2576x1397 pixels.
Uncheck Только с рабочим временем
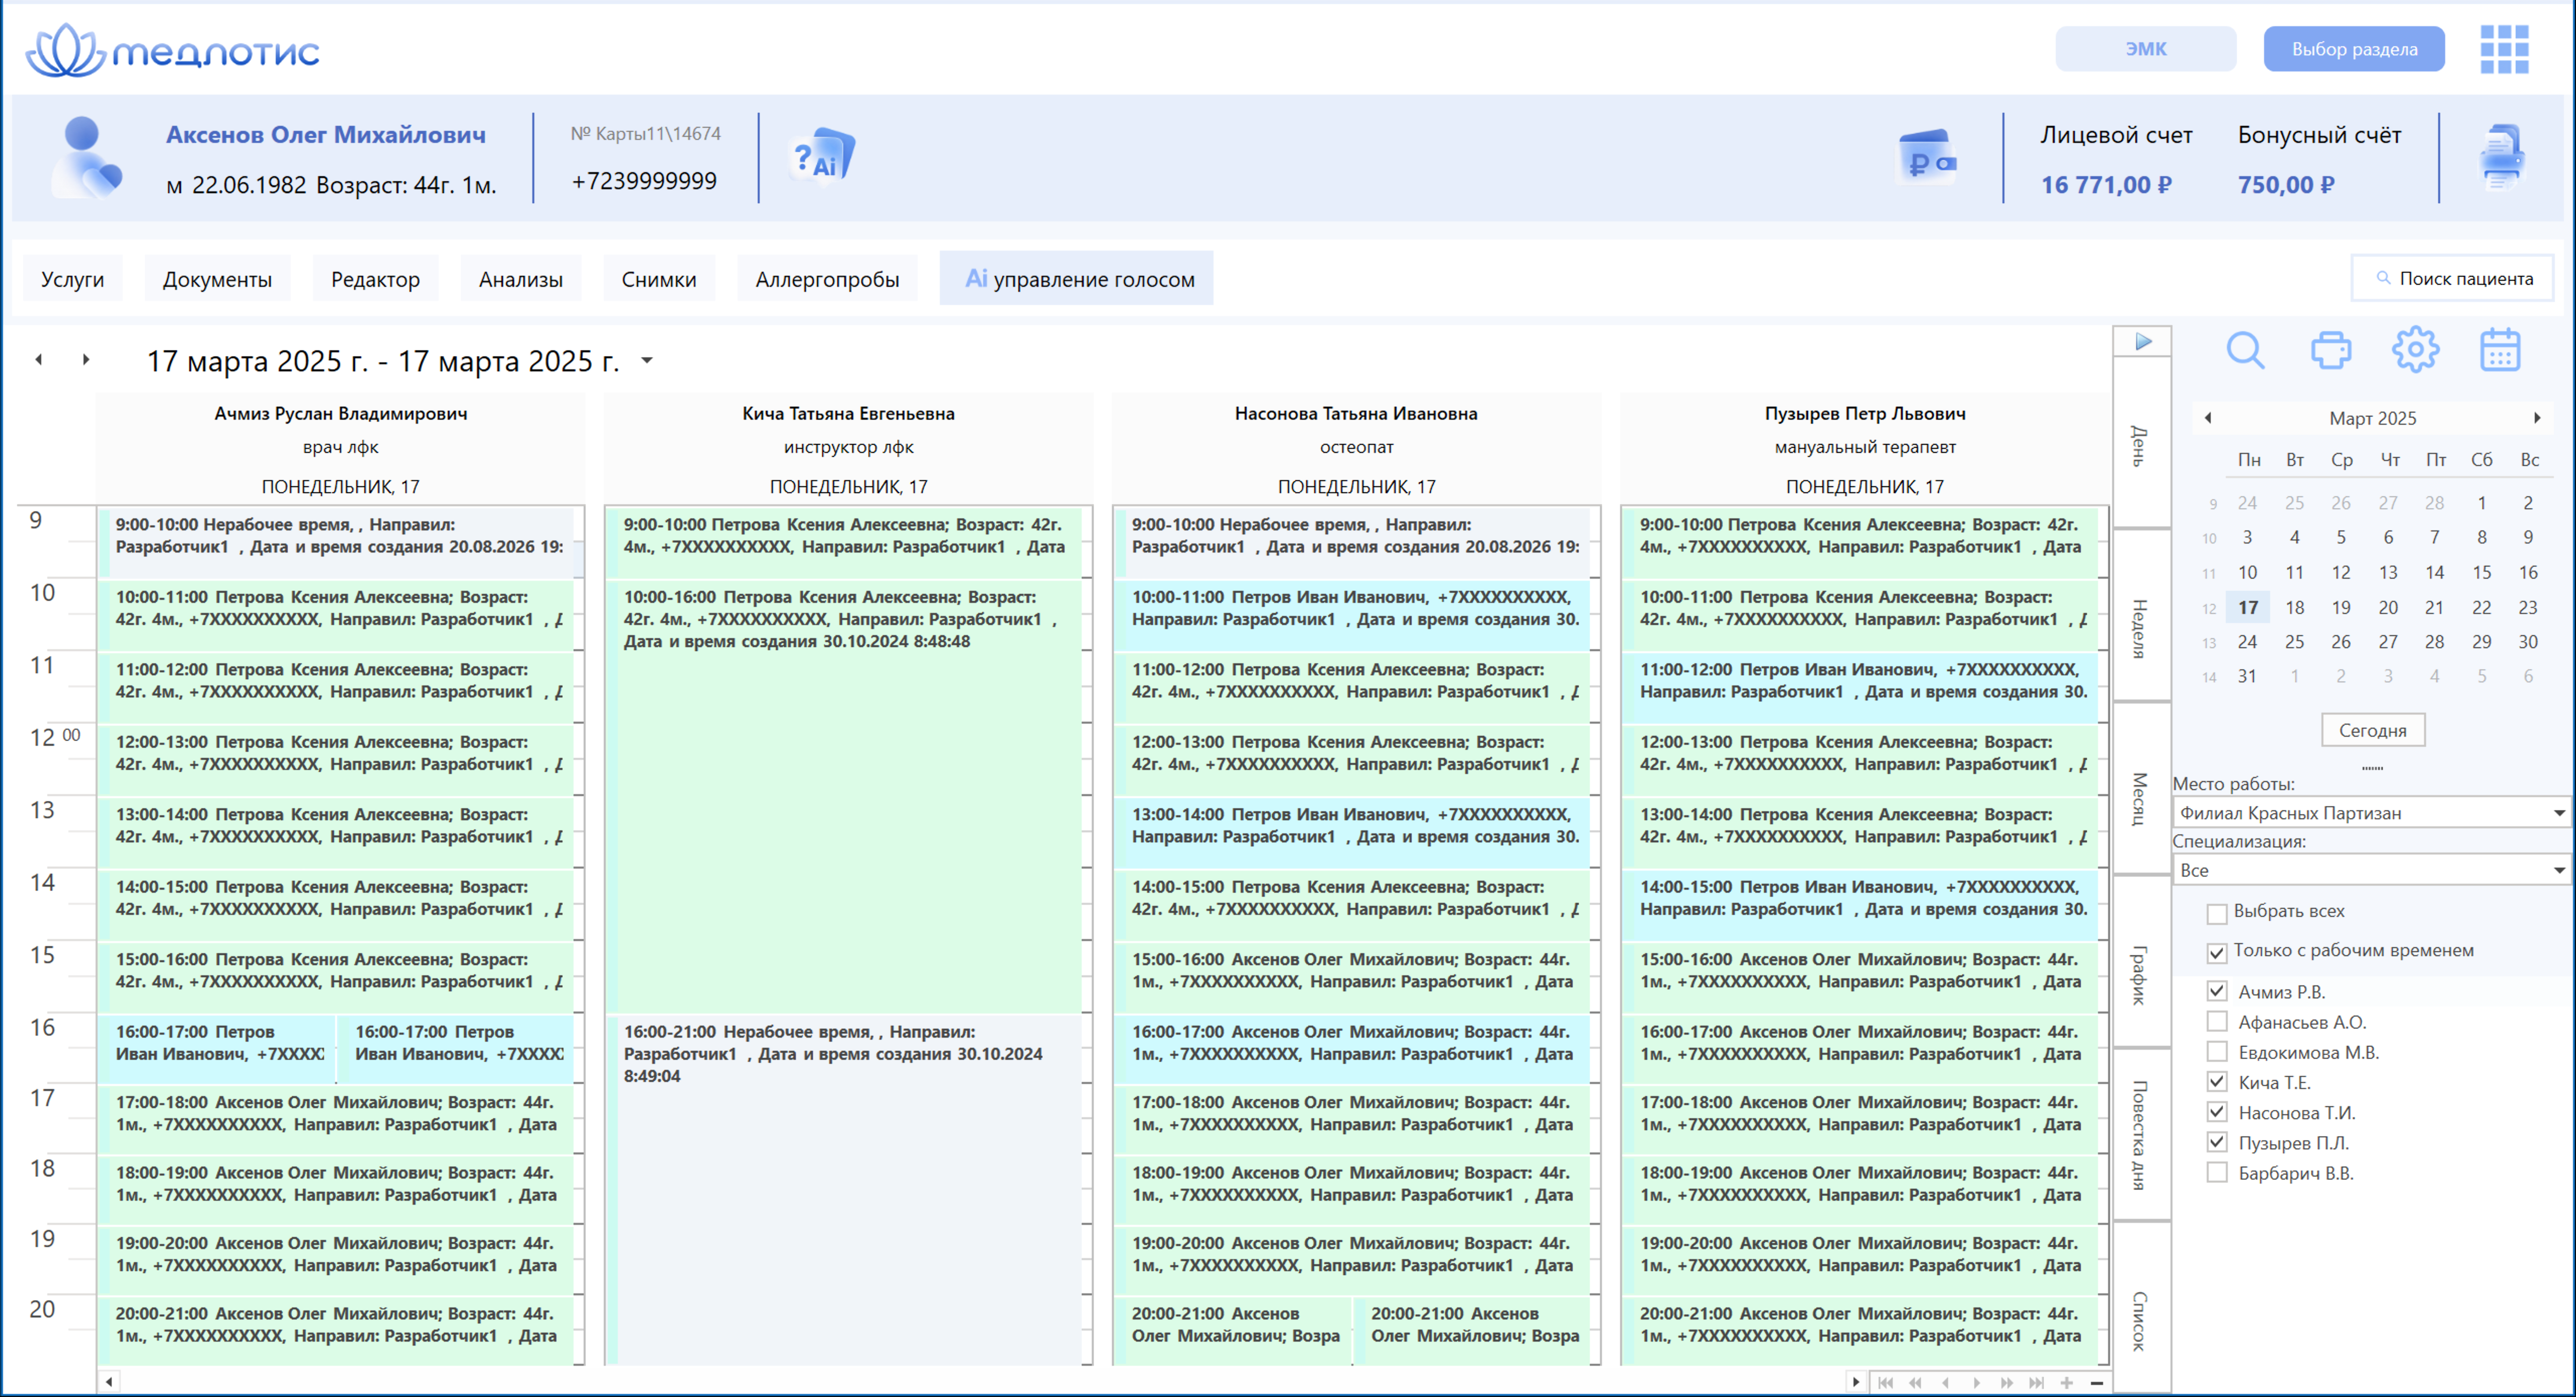pyautogui.click(x=2216, y=952)
